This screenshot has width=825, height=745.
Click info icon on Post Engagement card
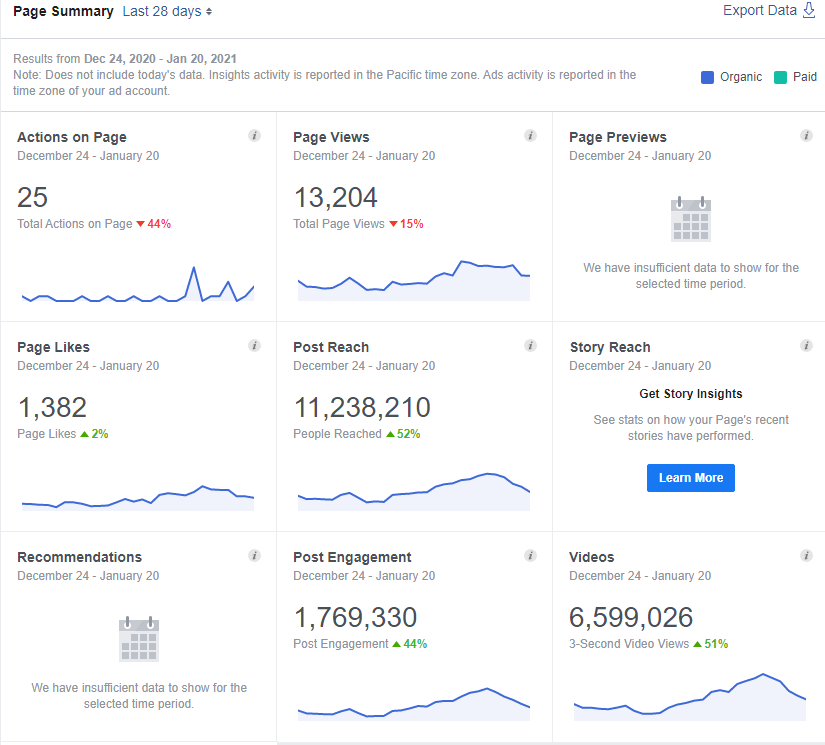530,556
